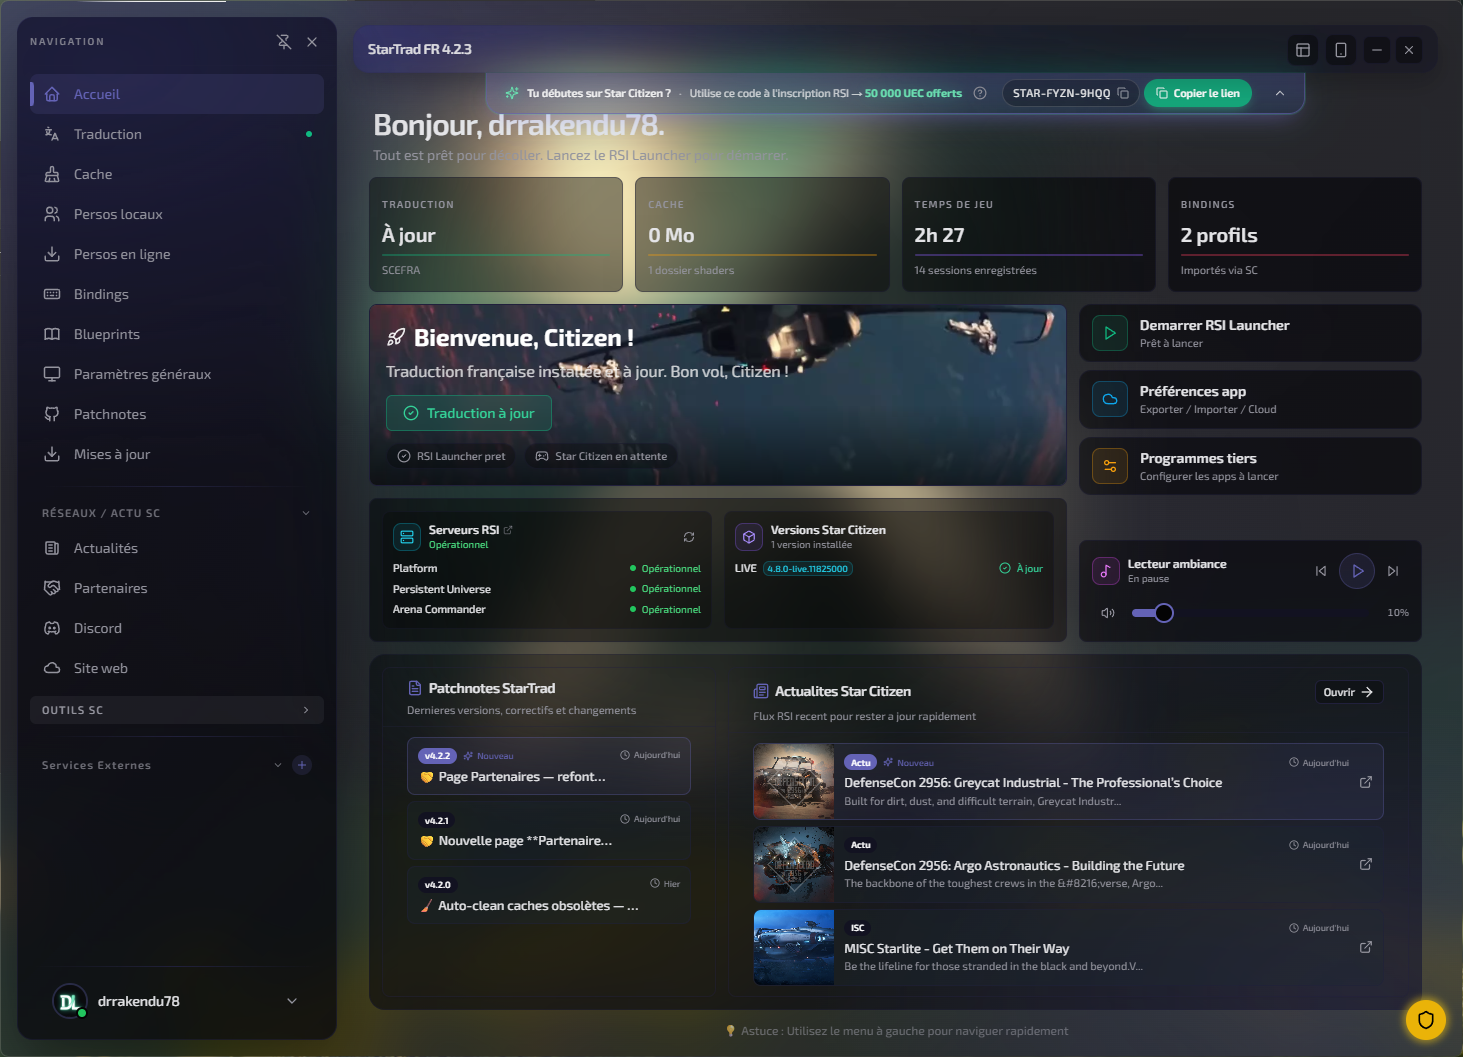The height and width of the screenshot is (1057, 1463).
Task: Open the Bindings 2 profils card
Action: [x=1295, y=235]
